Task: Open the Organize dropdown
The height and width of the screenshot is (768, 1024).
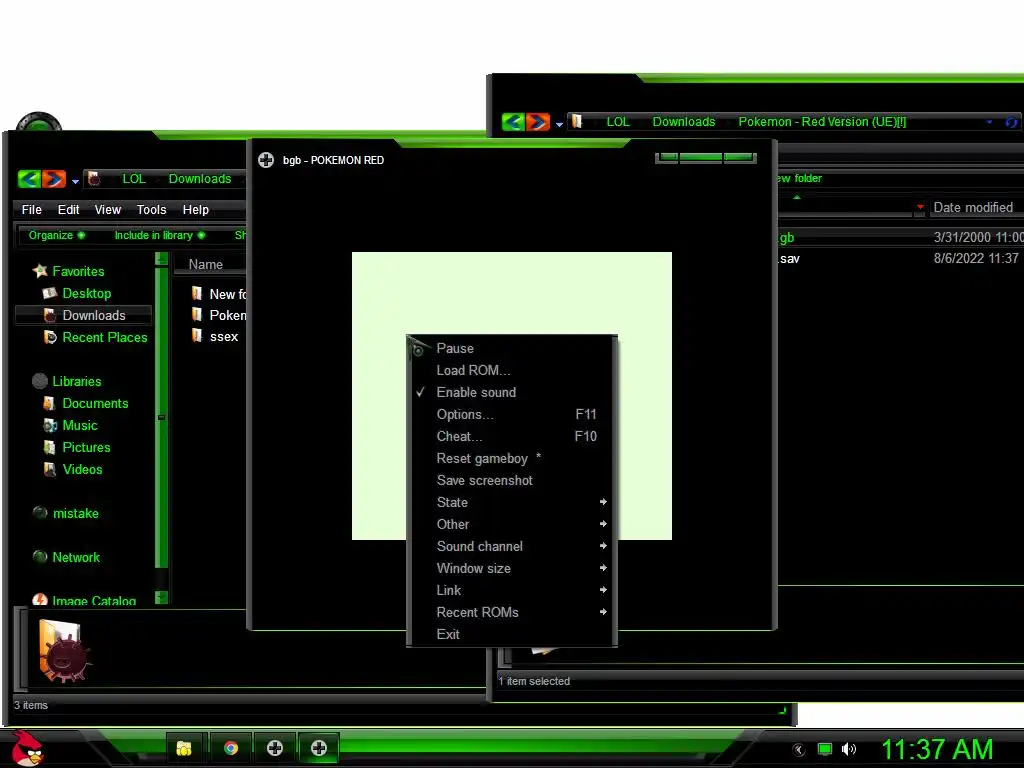Action: click(57, 235)
